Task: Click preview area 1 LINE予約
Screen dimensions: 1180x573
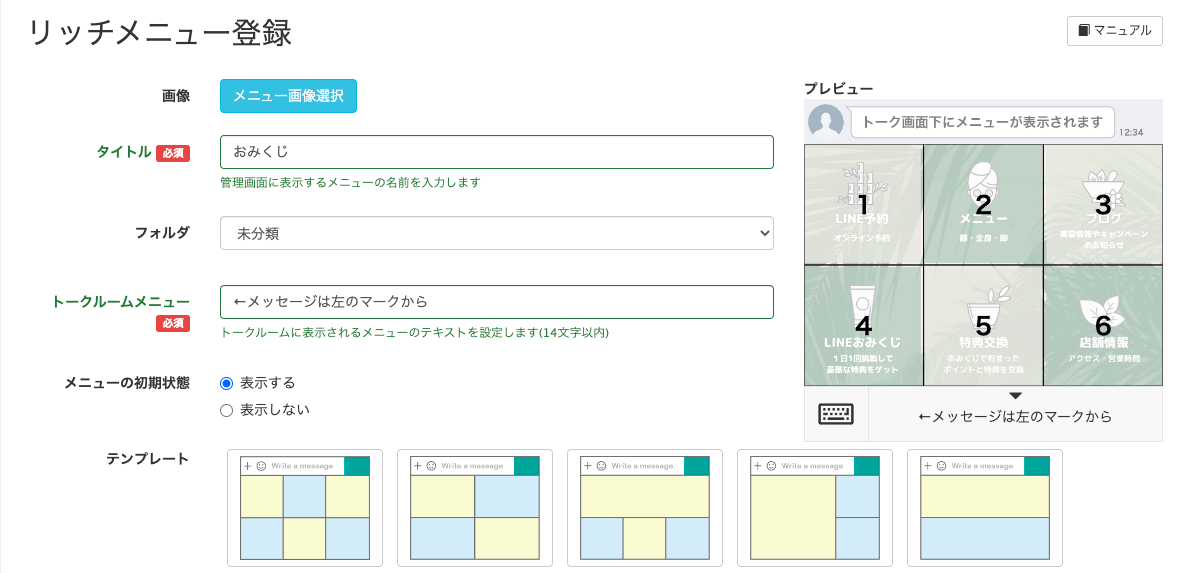Action: click(864, 205)
